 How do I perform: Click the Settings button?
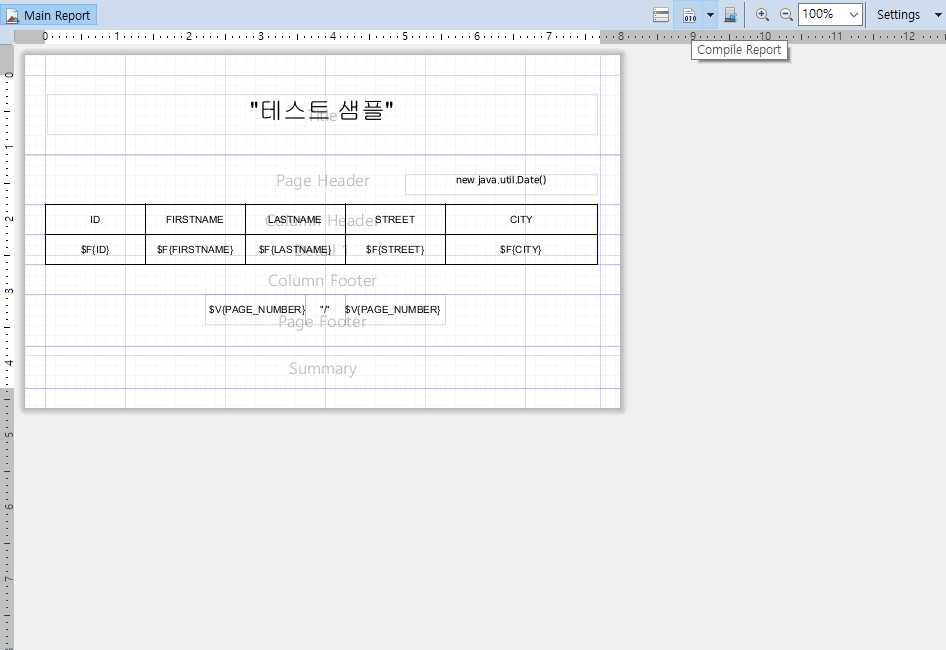[898, 14]
